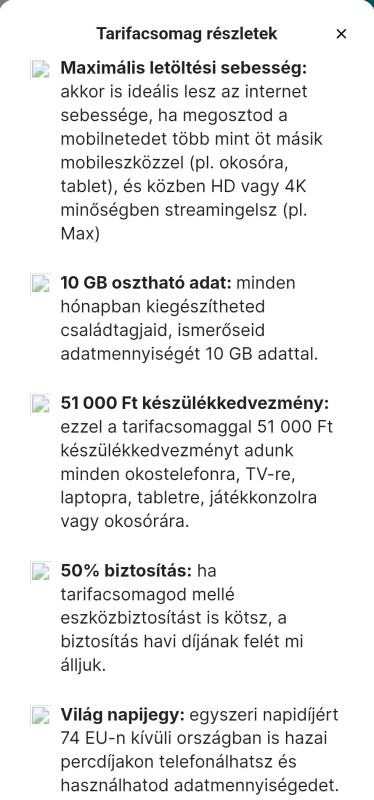Click icon beside 50% biztosítás
374x800 pixels.
pyautogui.click(x=40, y=571)
